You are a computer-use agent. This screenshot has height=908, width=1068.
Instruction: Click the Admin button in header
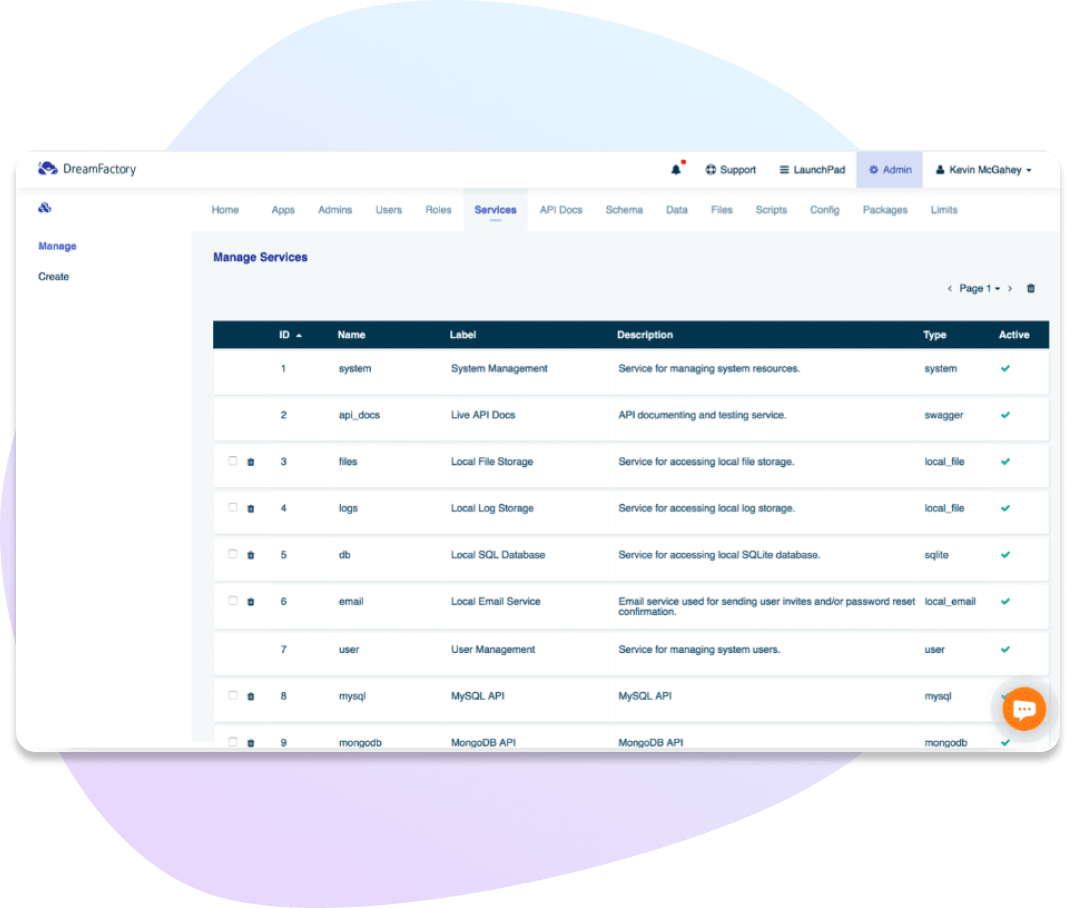pos(890,170)
